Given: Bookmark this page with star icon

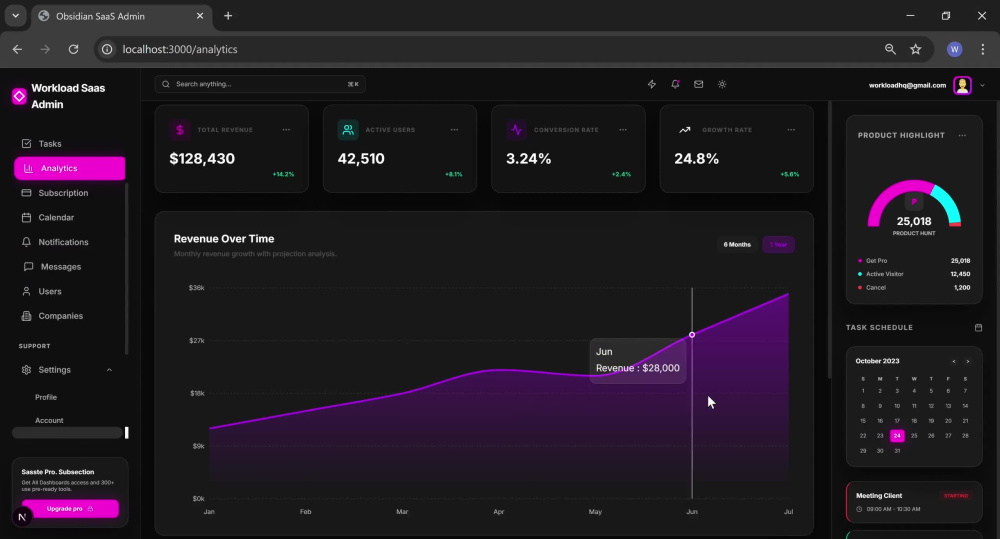Looking at the screenshot, I should 916,49.
